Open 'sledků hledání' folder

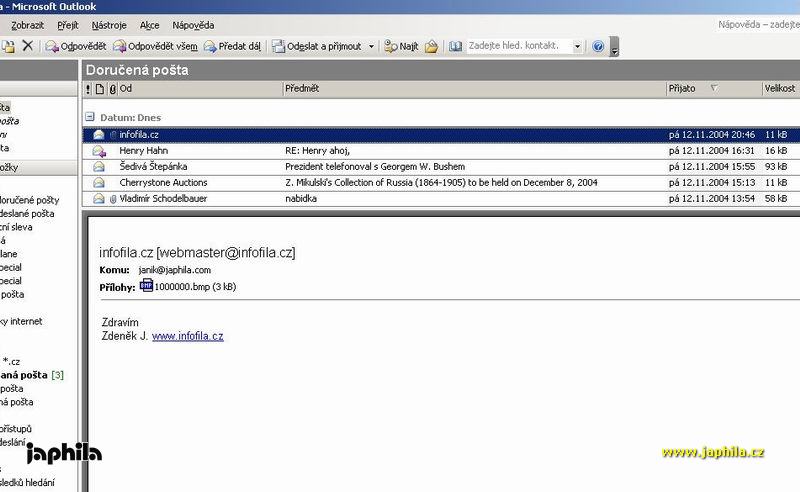tap(27, 482)
